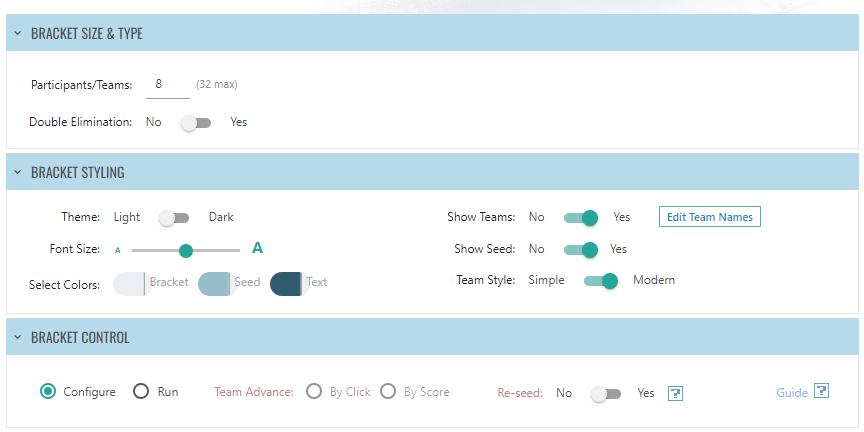Viewport: 864px width, 432px height.
Task: Collapse the Bracket Styling section
Action: 17,172
